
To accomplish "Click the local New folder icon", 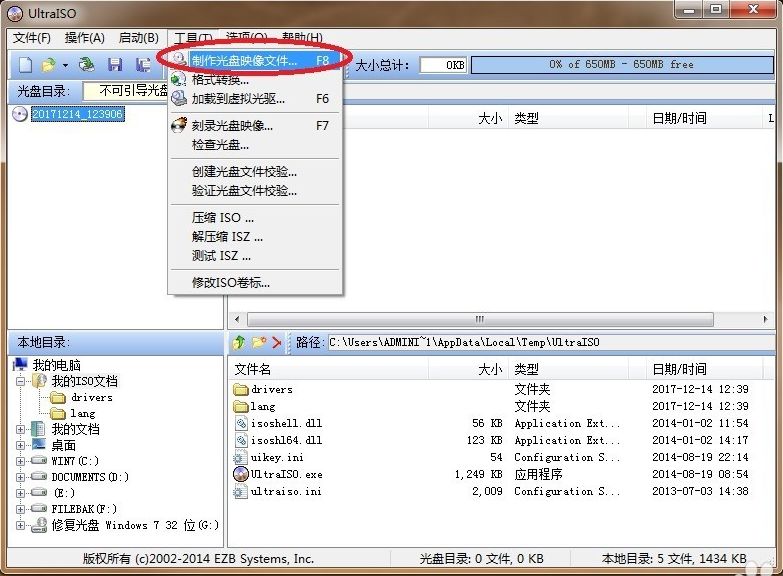I will pos(259,342).
